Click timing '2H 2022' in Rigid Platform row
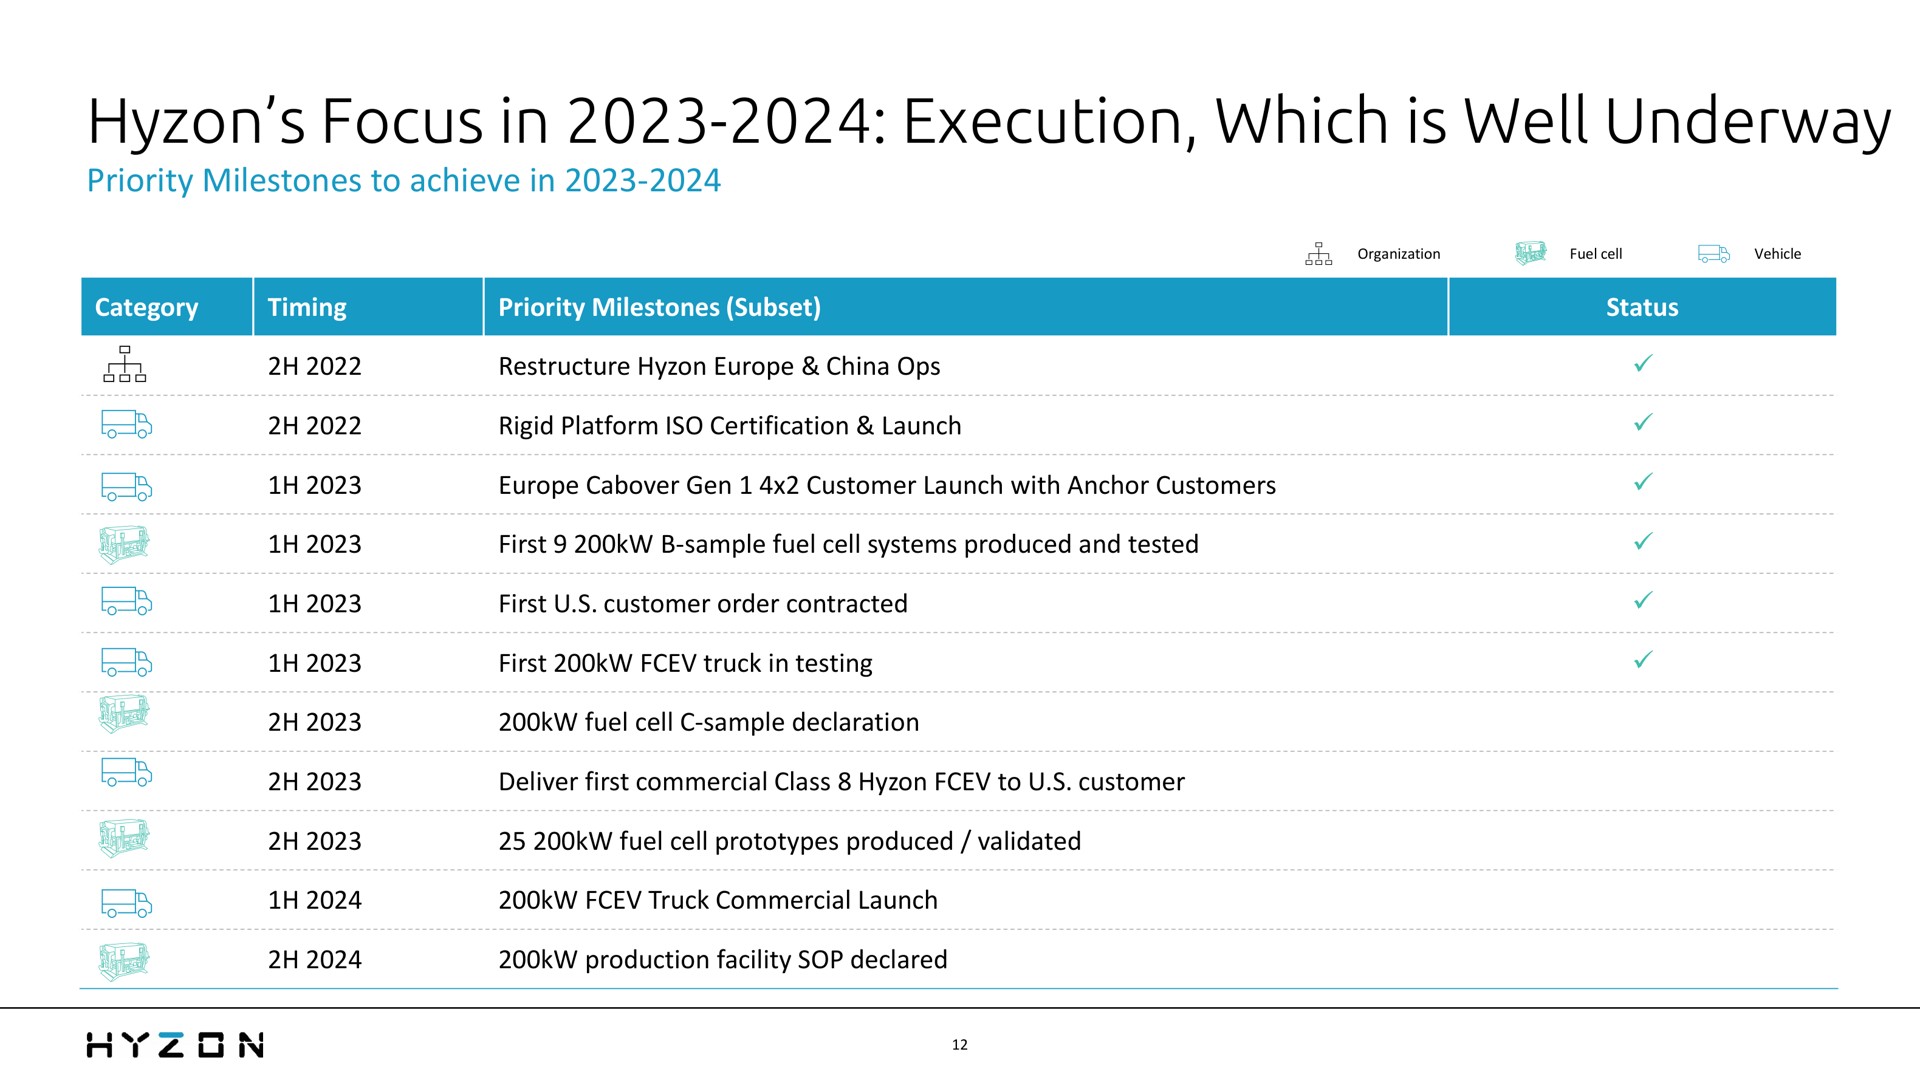 (x=314, y=426)
